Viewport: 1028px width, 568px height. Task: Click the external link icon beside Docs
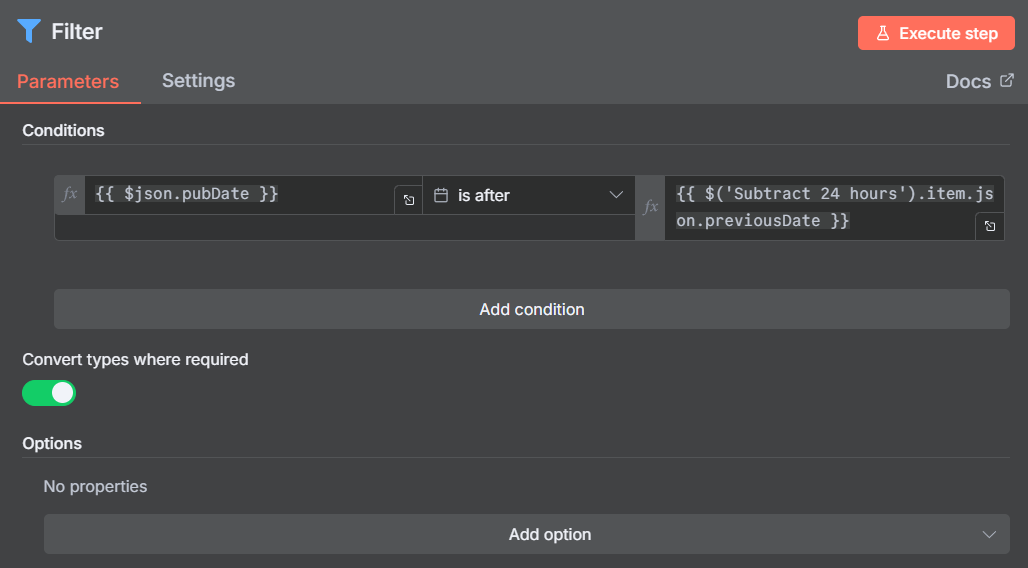[x=1007, y=81]
